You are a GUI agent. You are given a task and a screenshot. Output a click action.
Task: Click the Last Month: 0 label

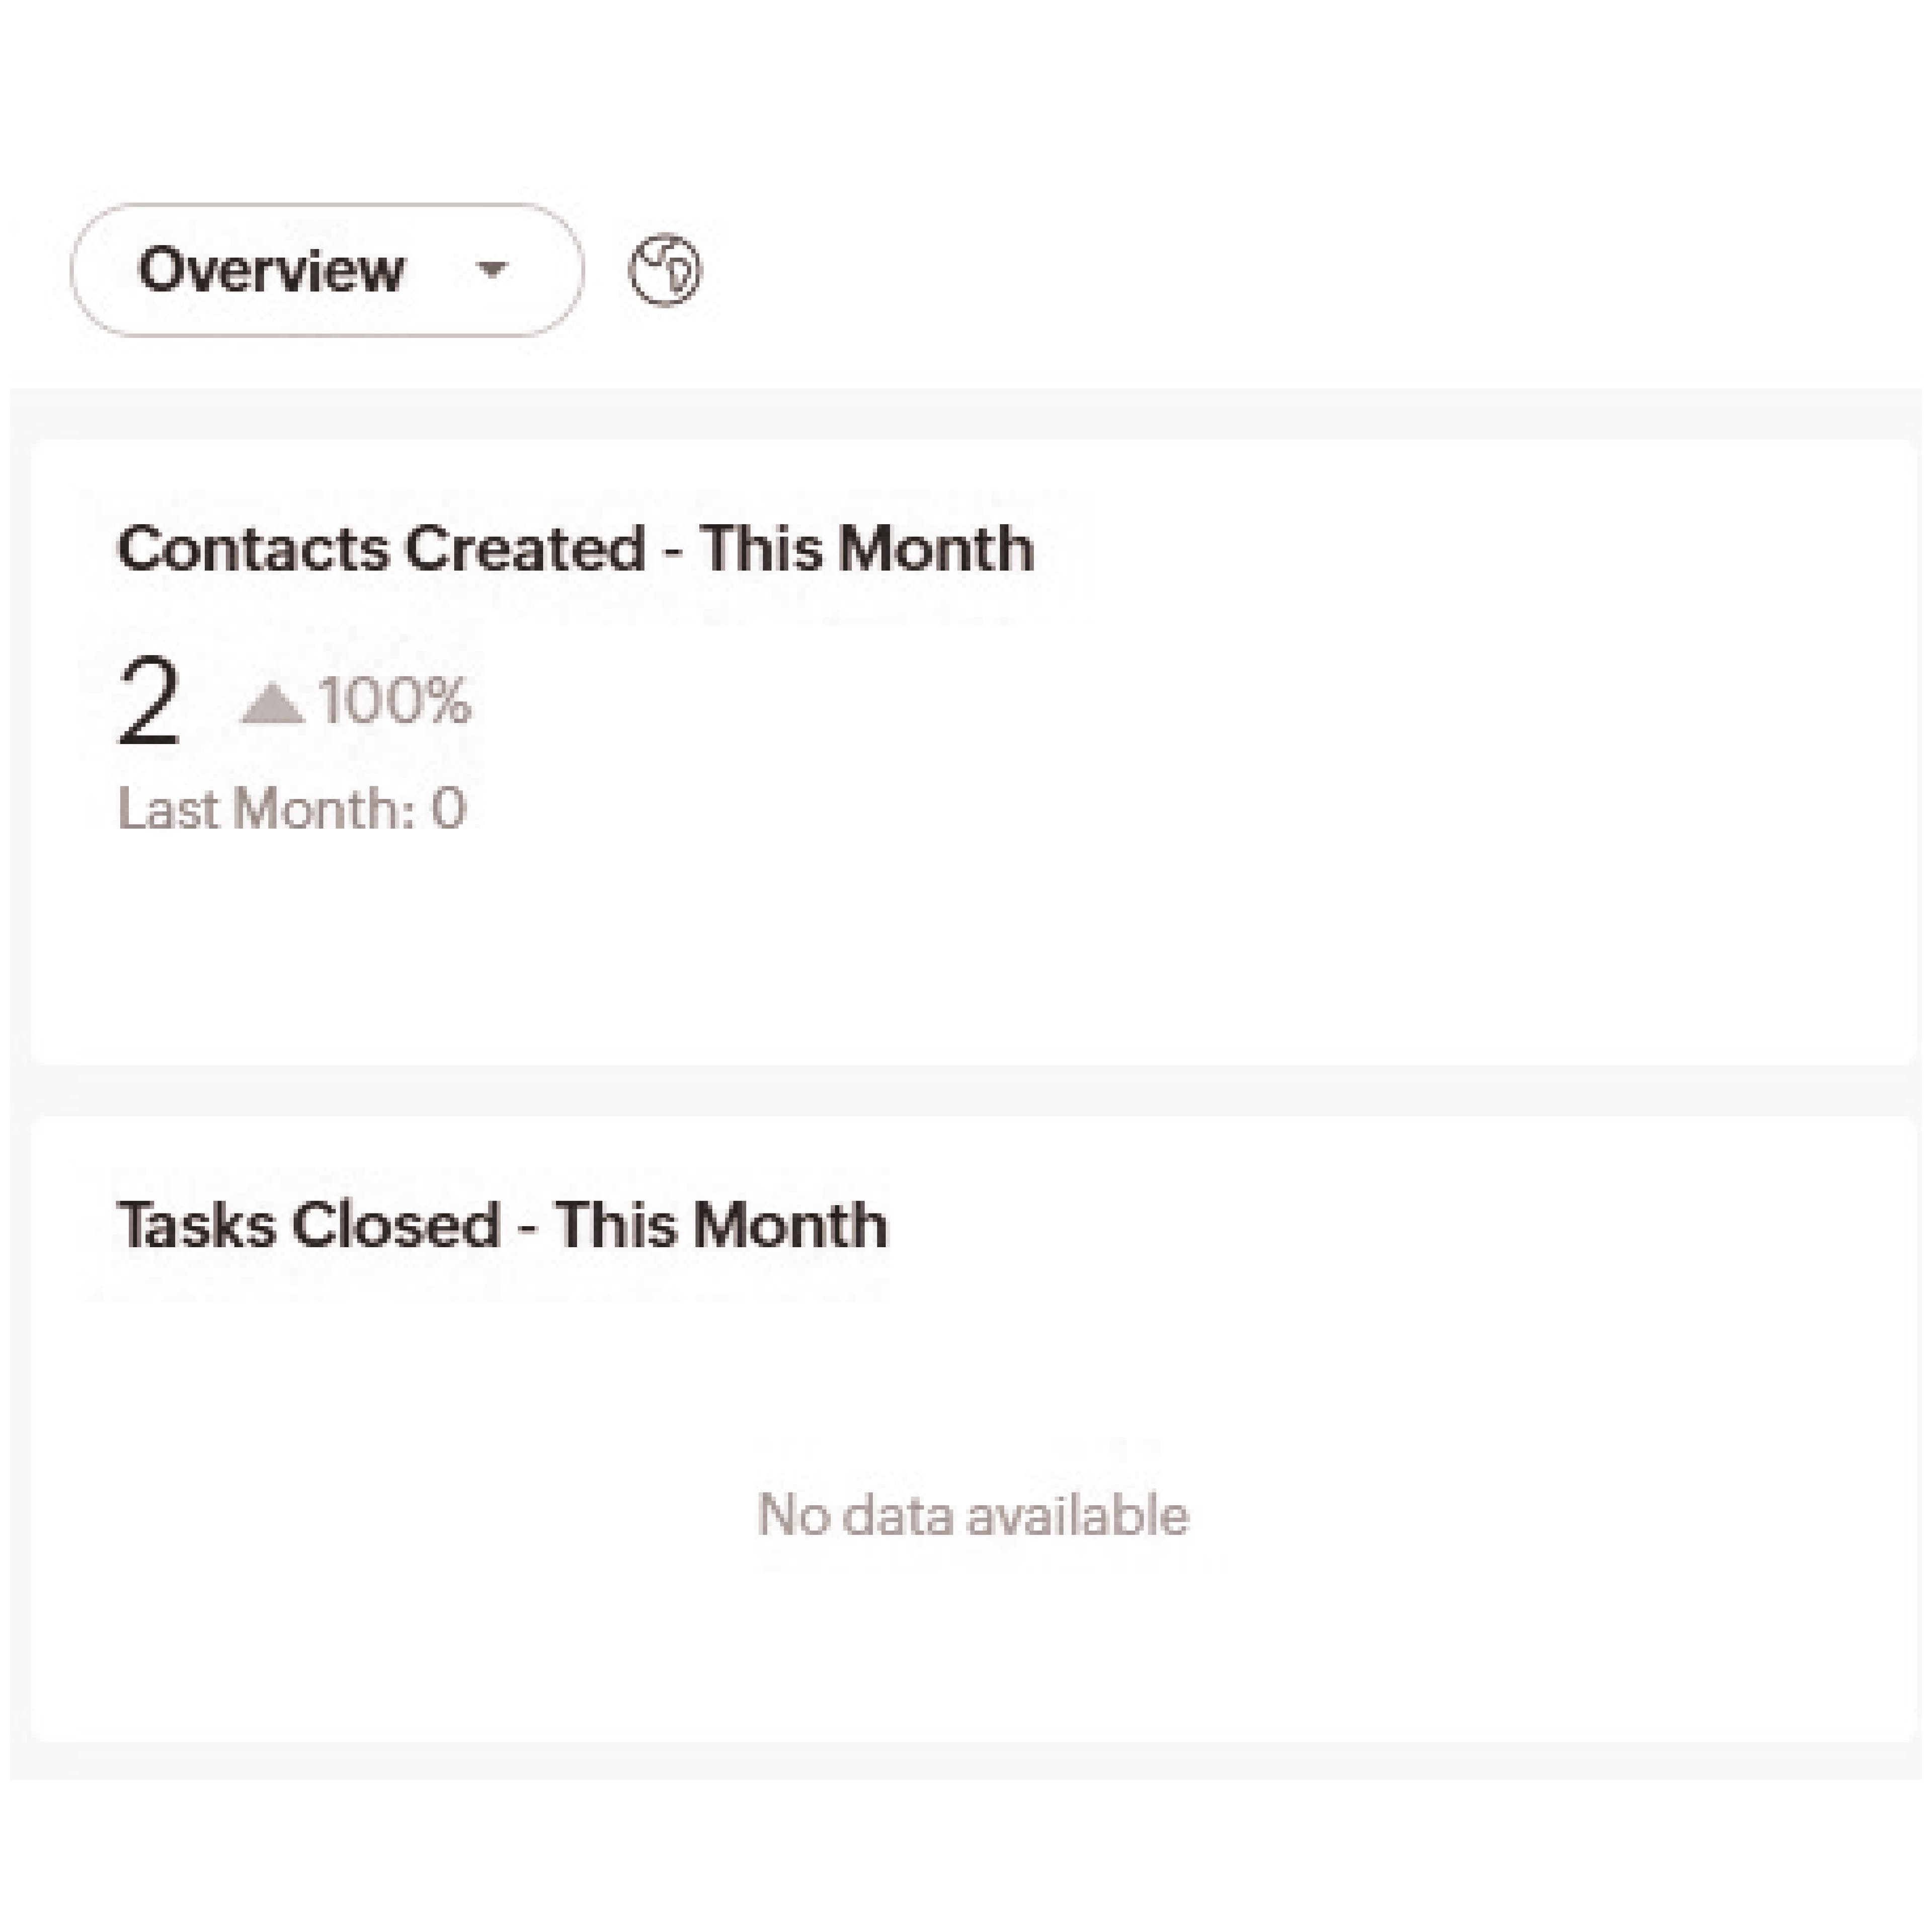click(292, 808)
